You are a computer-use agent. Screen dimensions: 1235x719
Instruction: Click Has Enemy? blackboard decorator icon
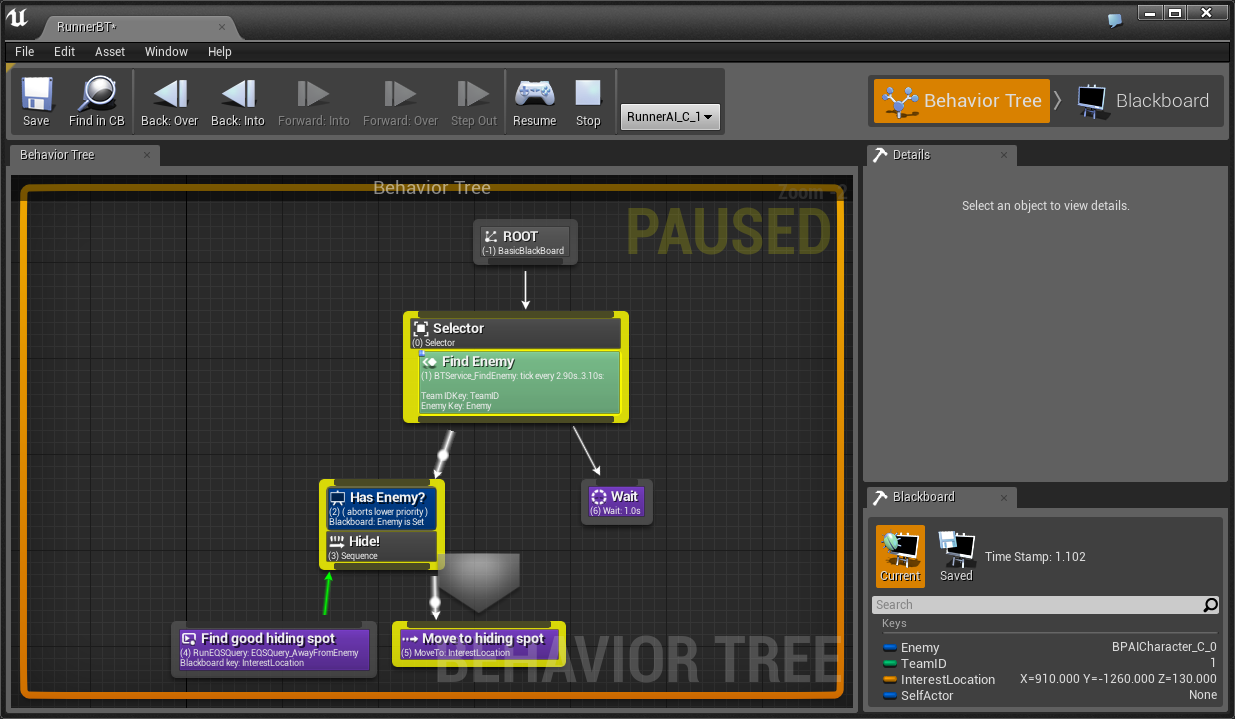[337, 497]
